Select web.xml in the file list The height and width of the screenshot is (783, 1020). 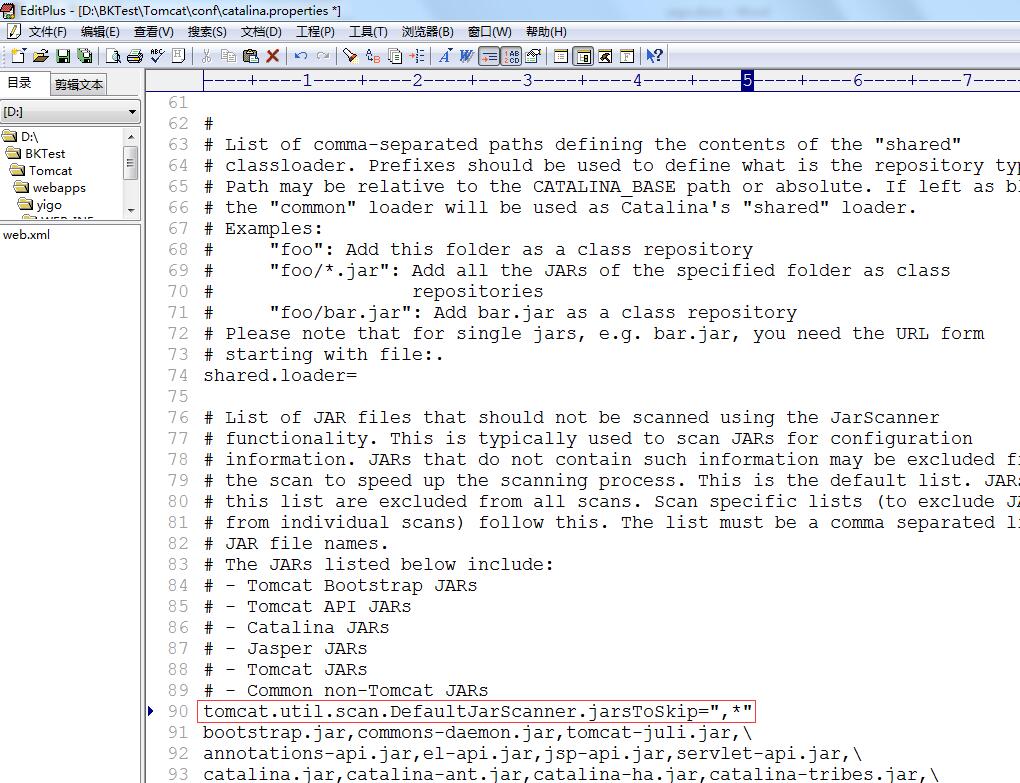pyautogui.click(x=26, y=235)
